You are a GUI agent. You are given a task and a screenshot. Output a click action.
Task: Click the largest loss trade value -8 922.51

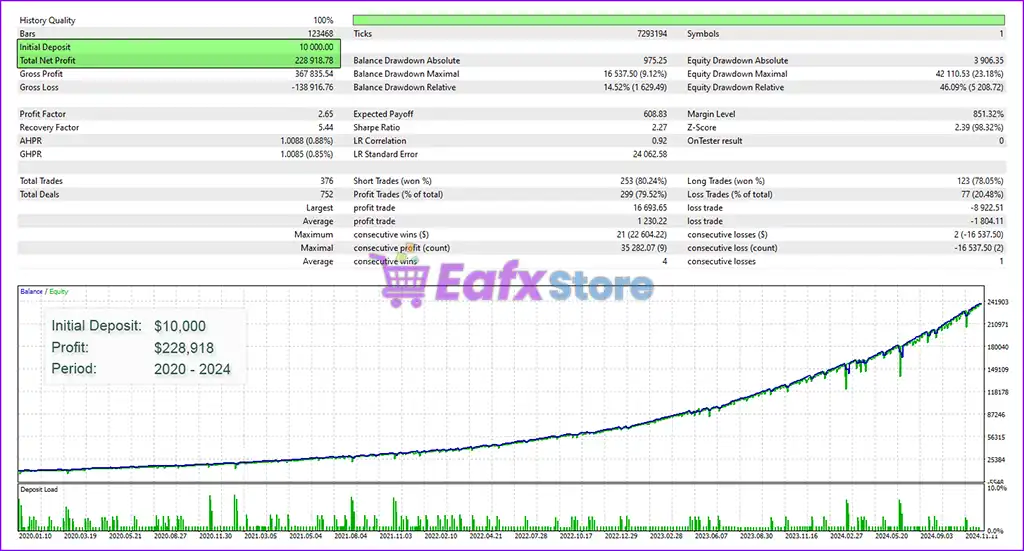point(987,208)
